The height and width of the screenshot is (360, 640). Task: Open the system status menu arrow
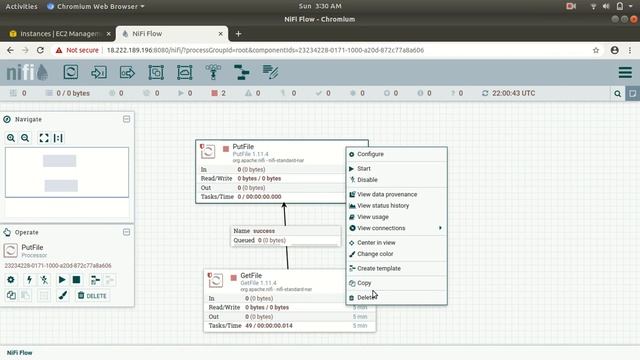[631, 7]
